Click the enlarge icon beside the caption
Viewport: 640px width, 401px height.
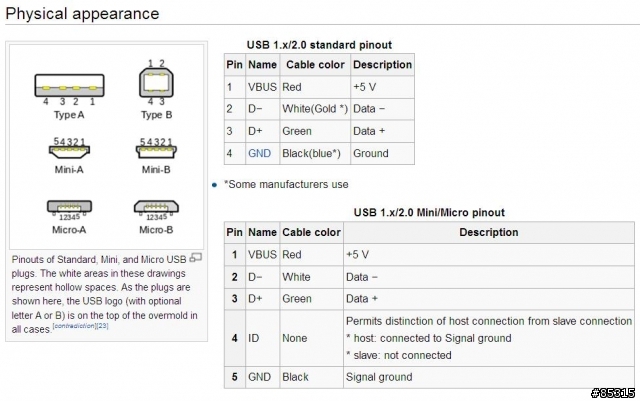point(196,258)
